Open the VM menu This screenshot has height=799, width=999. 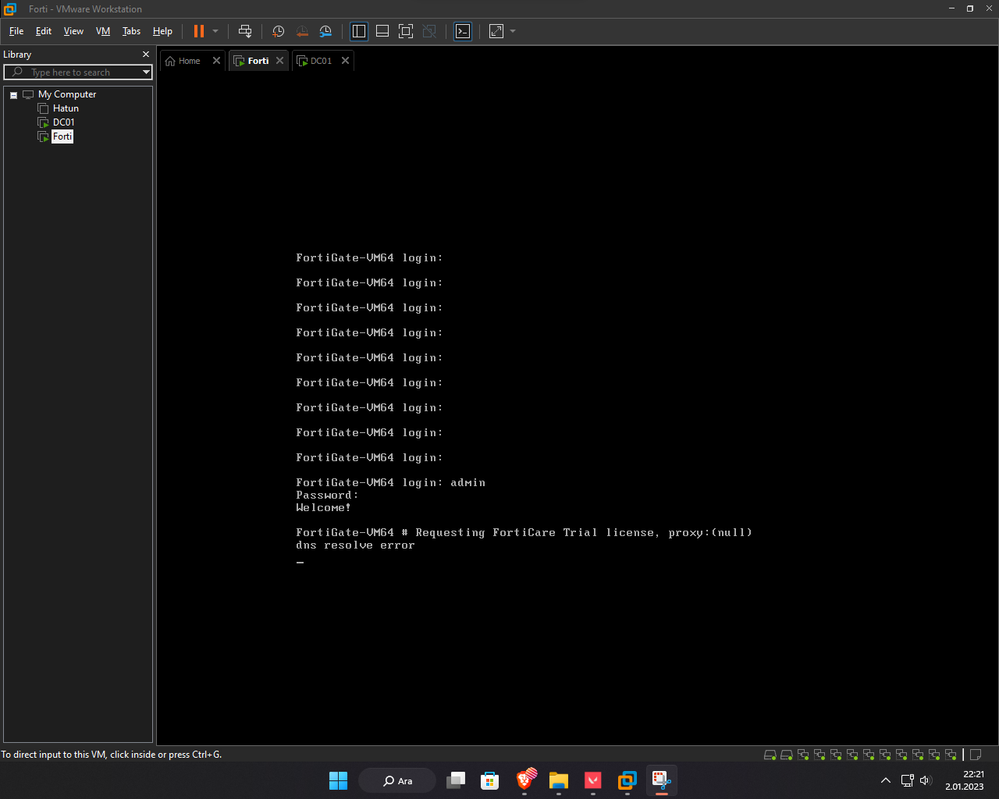pos(103,31)
